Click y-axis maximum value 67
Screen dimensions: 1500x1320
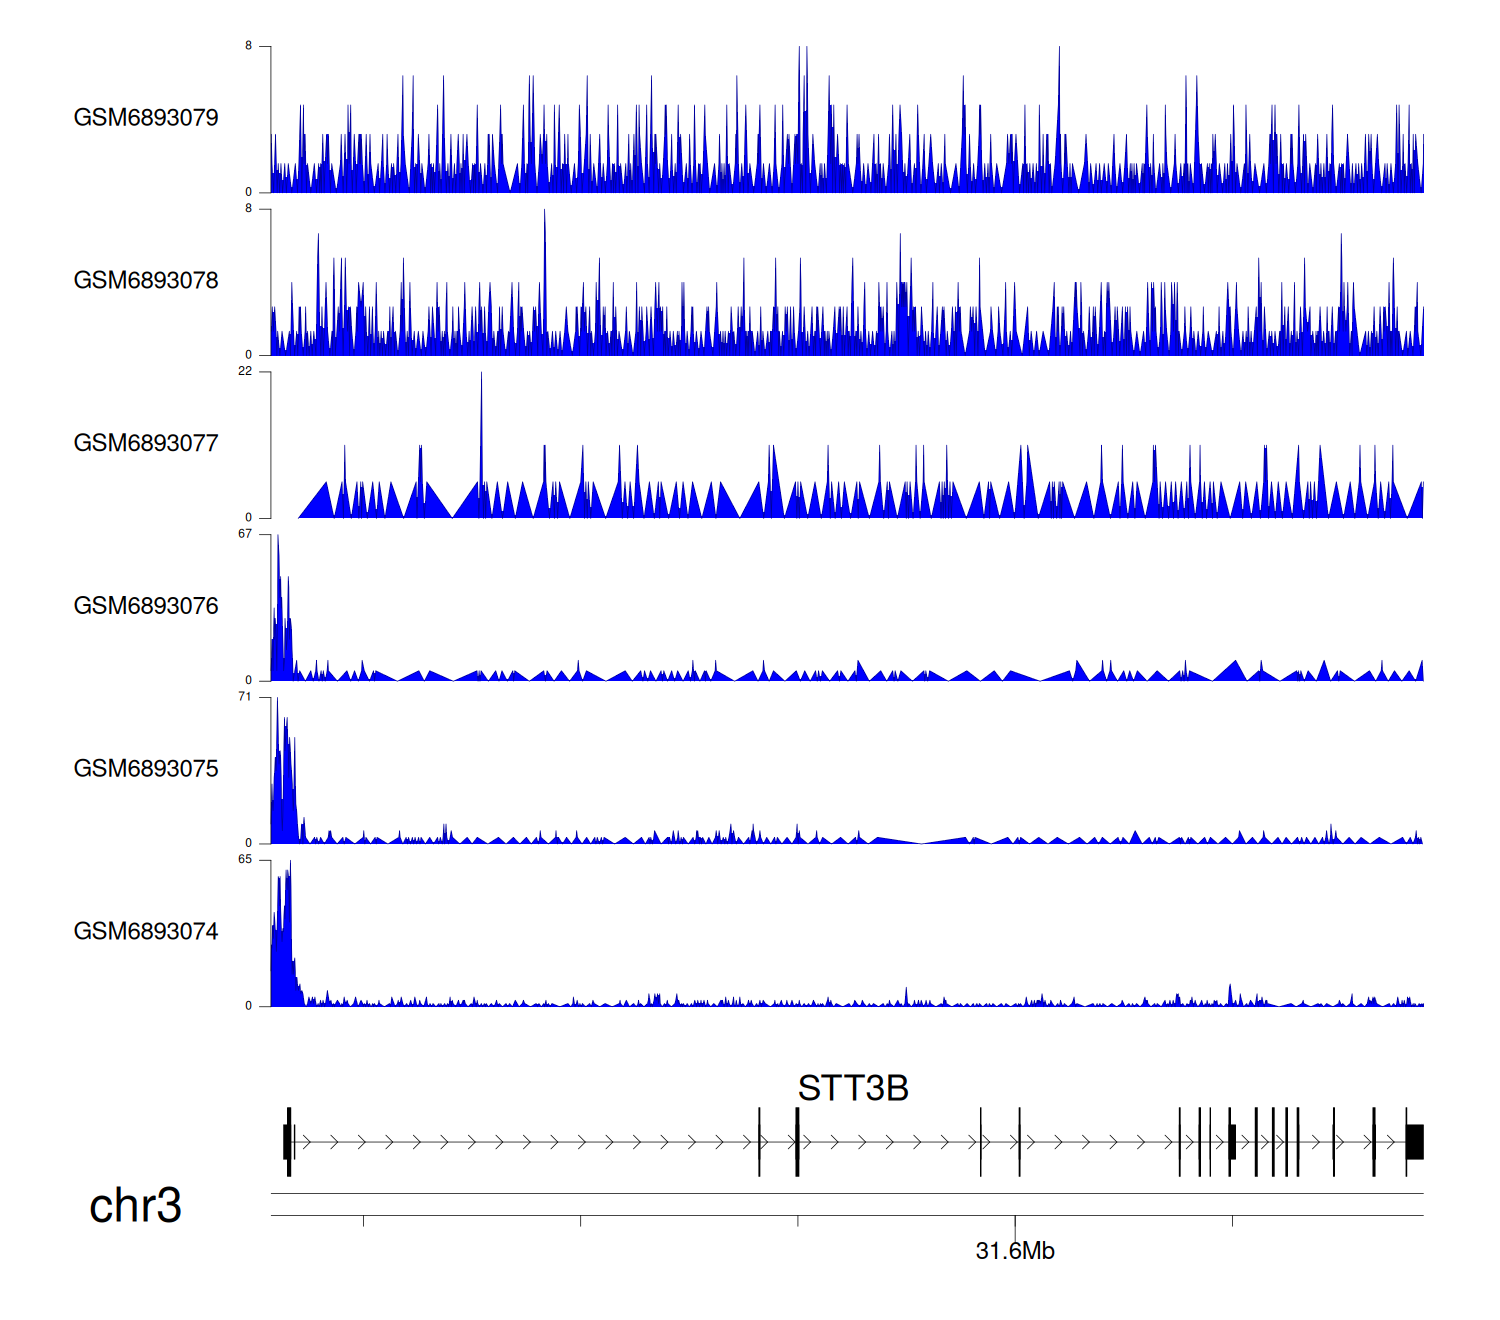pyautogui.click(x=245, y=534)
